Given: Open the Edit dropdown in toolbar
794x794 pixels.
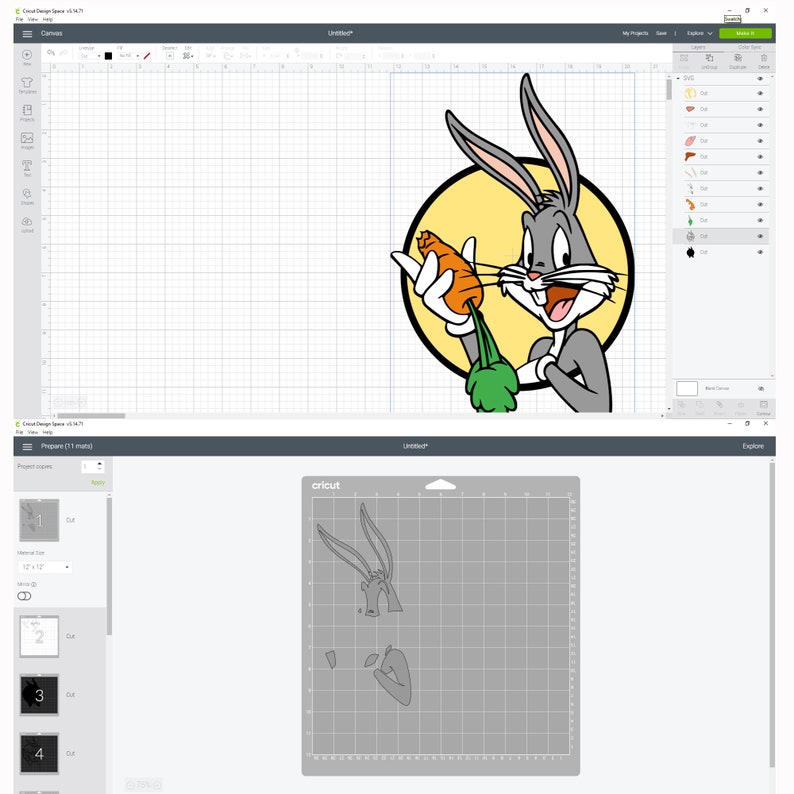Looking at the screenshot, I should click(188, 56).
